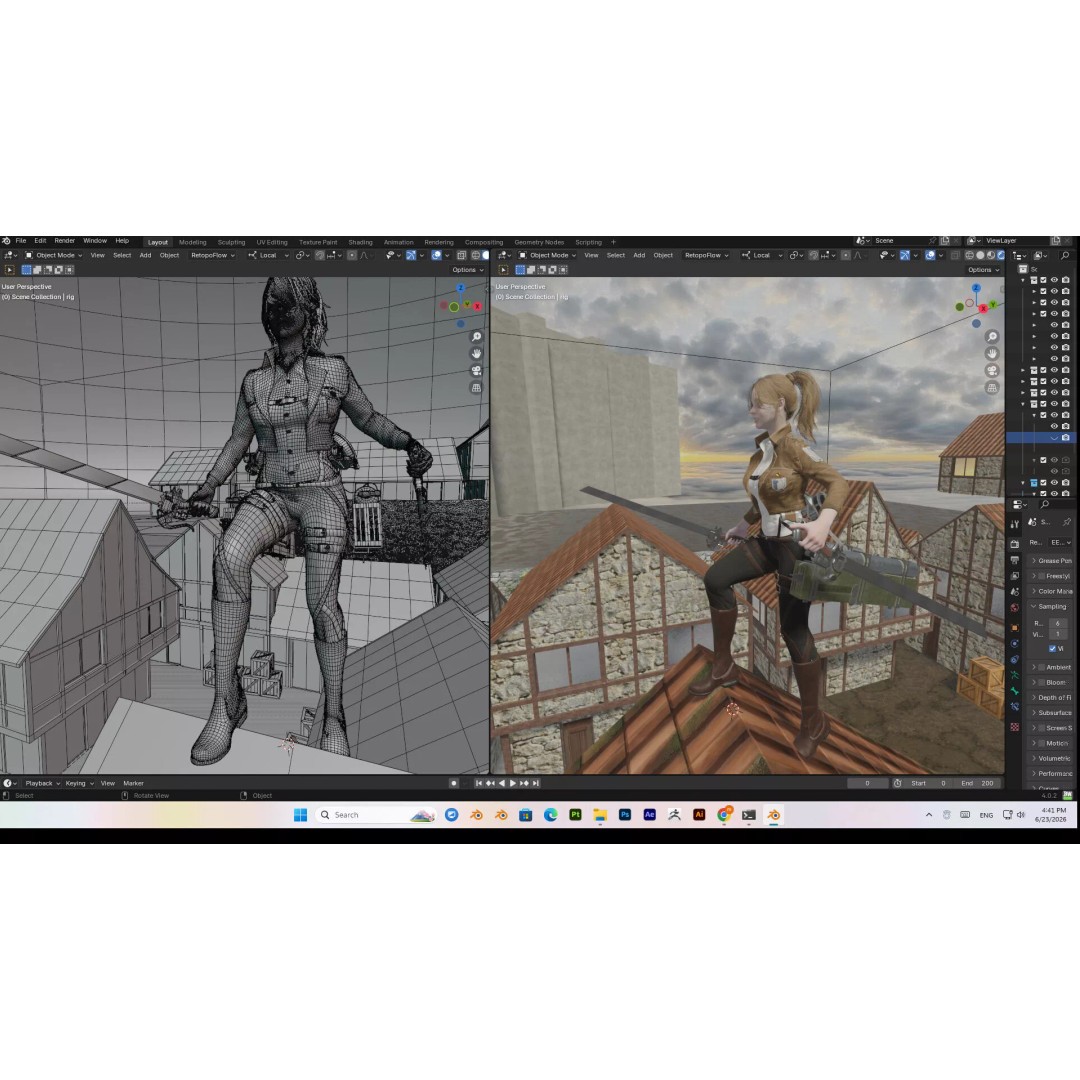Open Options dropdown in right viewport
This screenshot has height=1080, width=1080.
point(984,270)
